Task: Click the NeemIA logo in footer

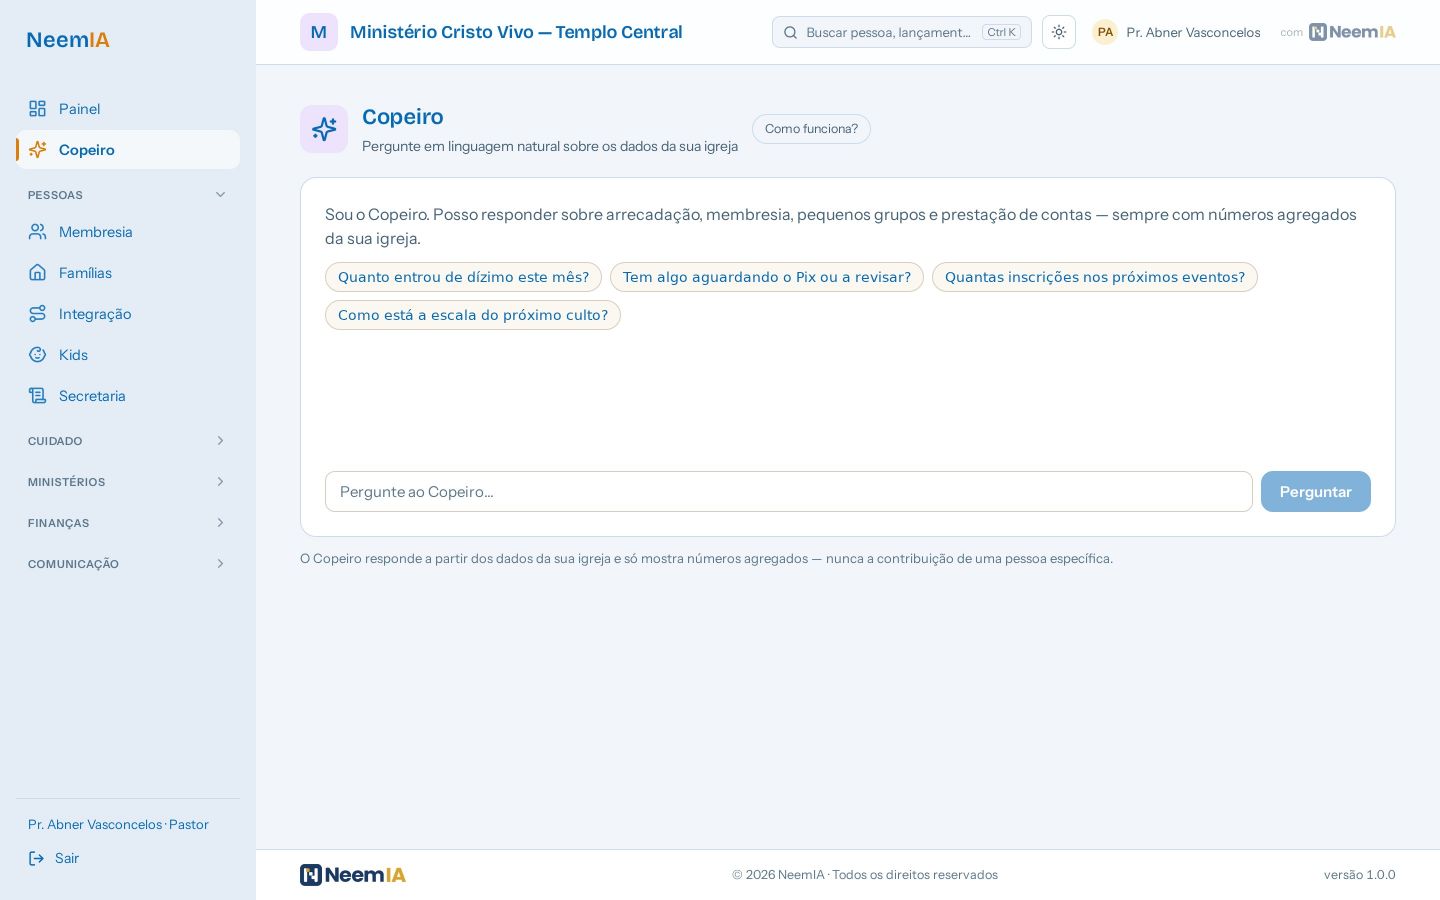Action: point(353,875)
